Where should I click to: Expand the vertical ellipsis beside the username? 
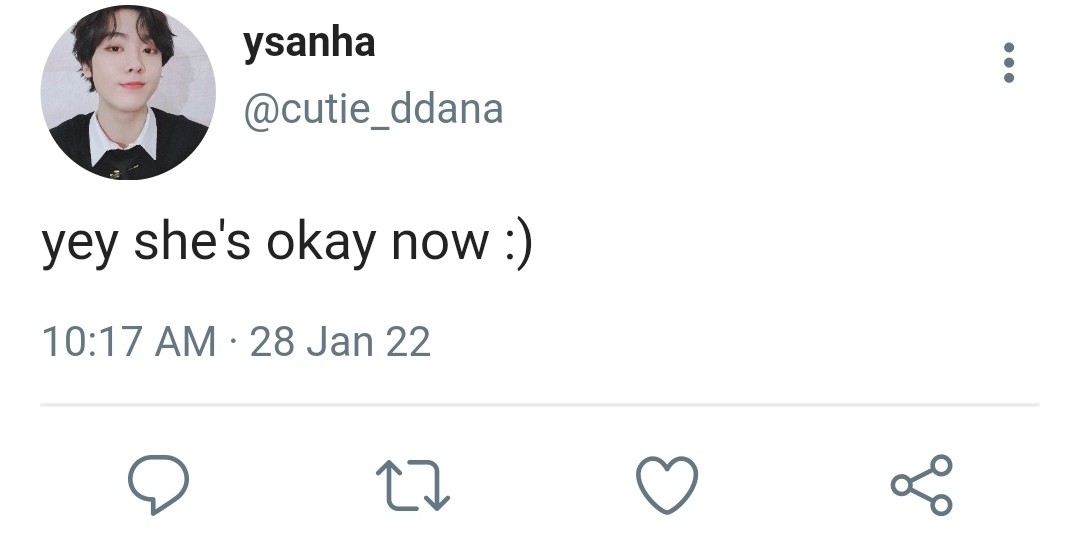tap(1008, 63)
